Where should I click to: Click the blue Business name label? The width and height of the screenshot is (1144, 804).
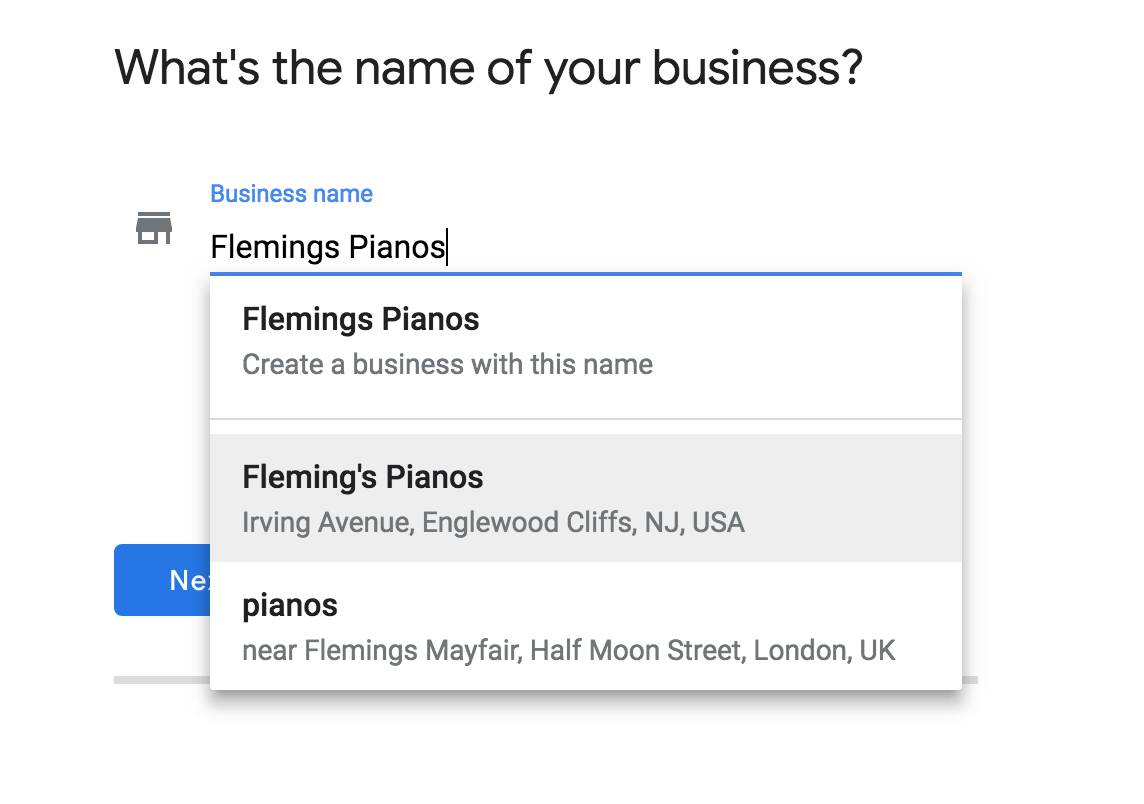tap(291, 194)
